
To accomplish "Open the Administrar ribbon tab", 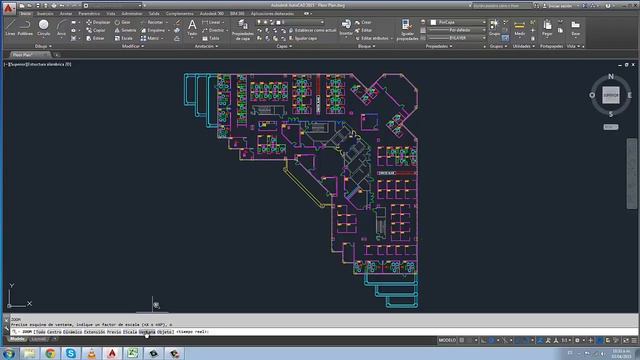I will pyautogui.click(x=132, y=13).
